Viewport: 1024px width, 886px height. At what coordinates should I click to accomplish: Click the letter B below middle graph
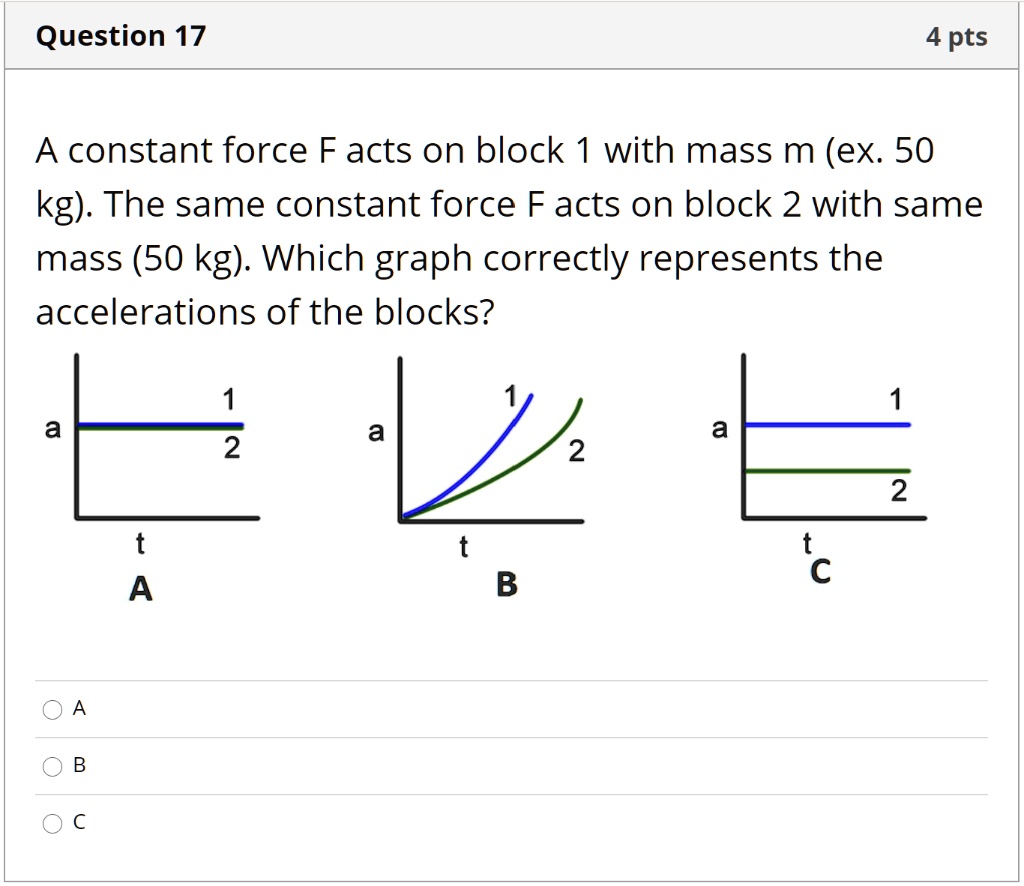coord(507,586)
